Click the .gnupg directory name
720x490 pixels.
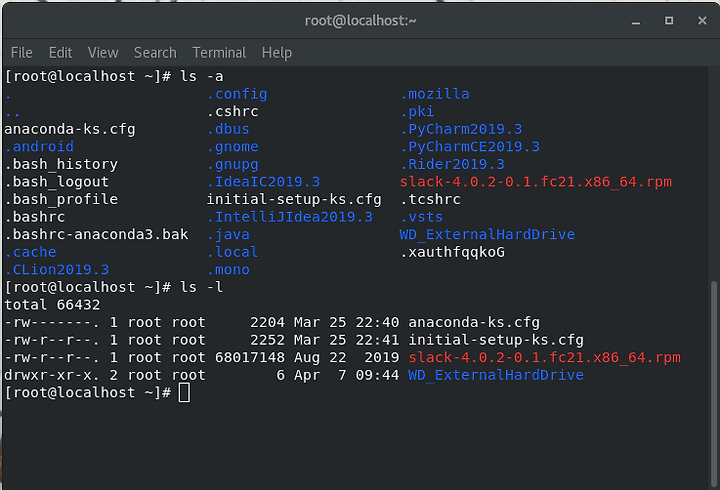232,164
